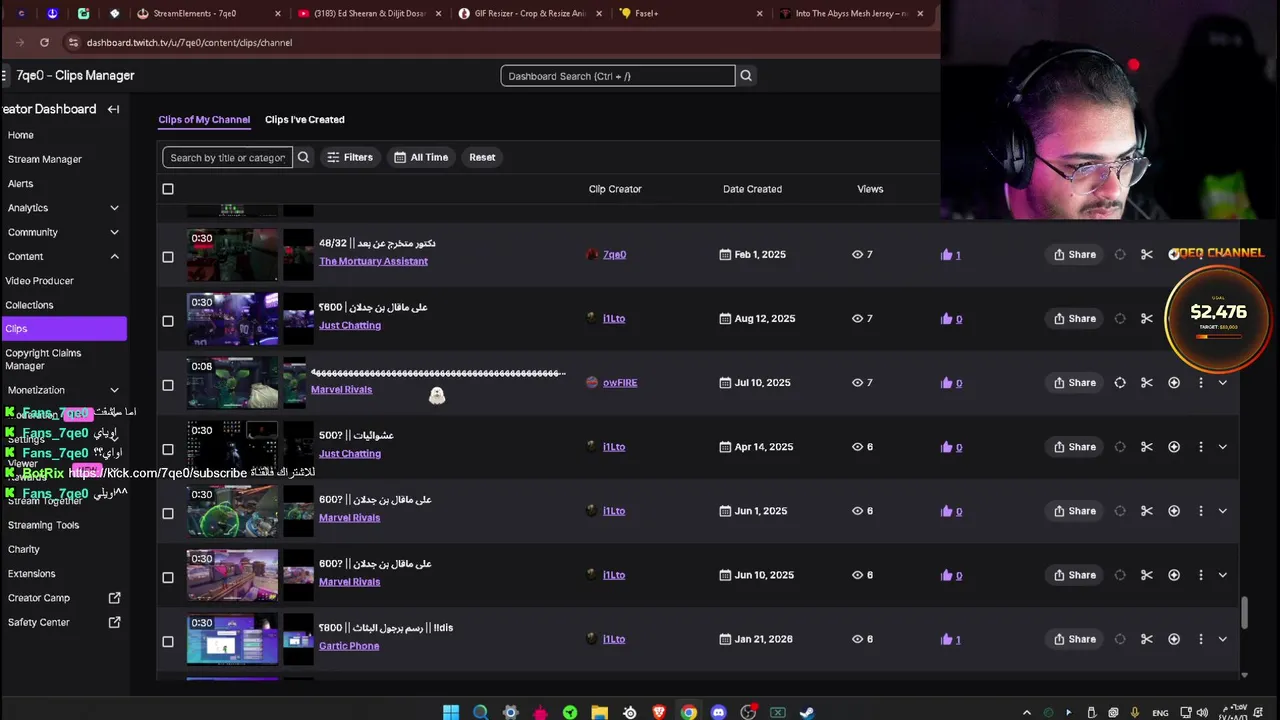This screenshot has width=1280, height=720.
Task: Expand the Analytics section in the sidebar
Action: (x=114, y=208)
